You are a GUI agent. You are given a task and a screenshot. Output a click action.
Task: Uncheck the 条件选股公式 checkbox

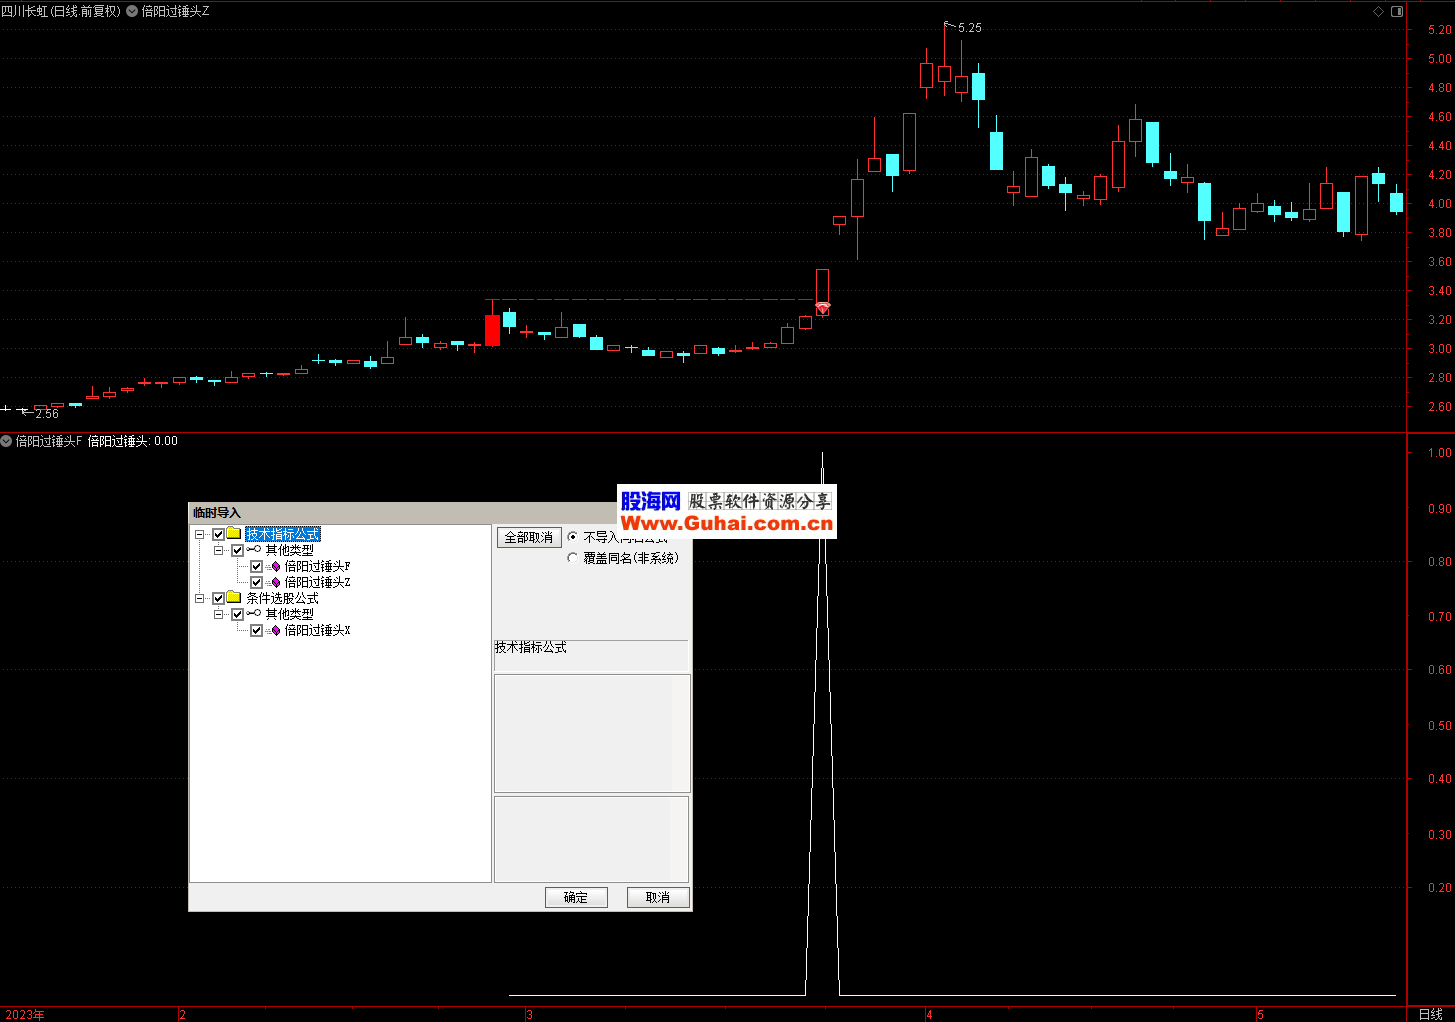[218, 598]
